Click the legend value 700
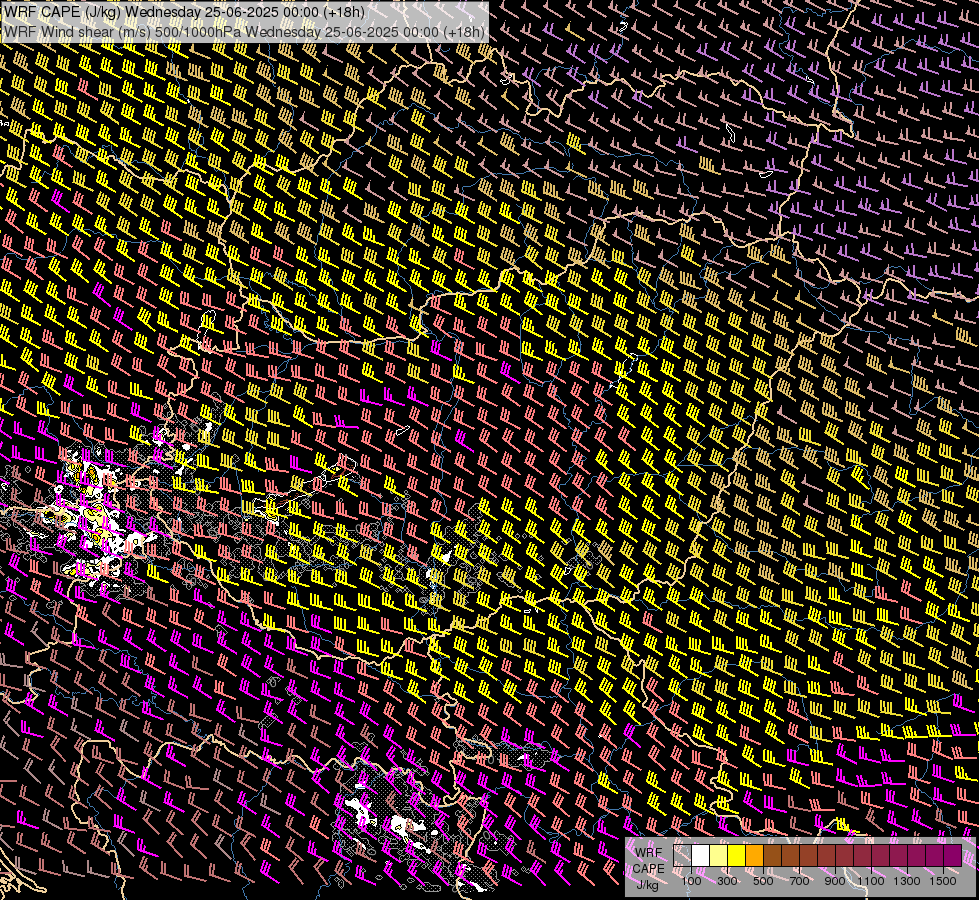Viewport: 979px width, 900px height. point(799,881)
